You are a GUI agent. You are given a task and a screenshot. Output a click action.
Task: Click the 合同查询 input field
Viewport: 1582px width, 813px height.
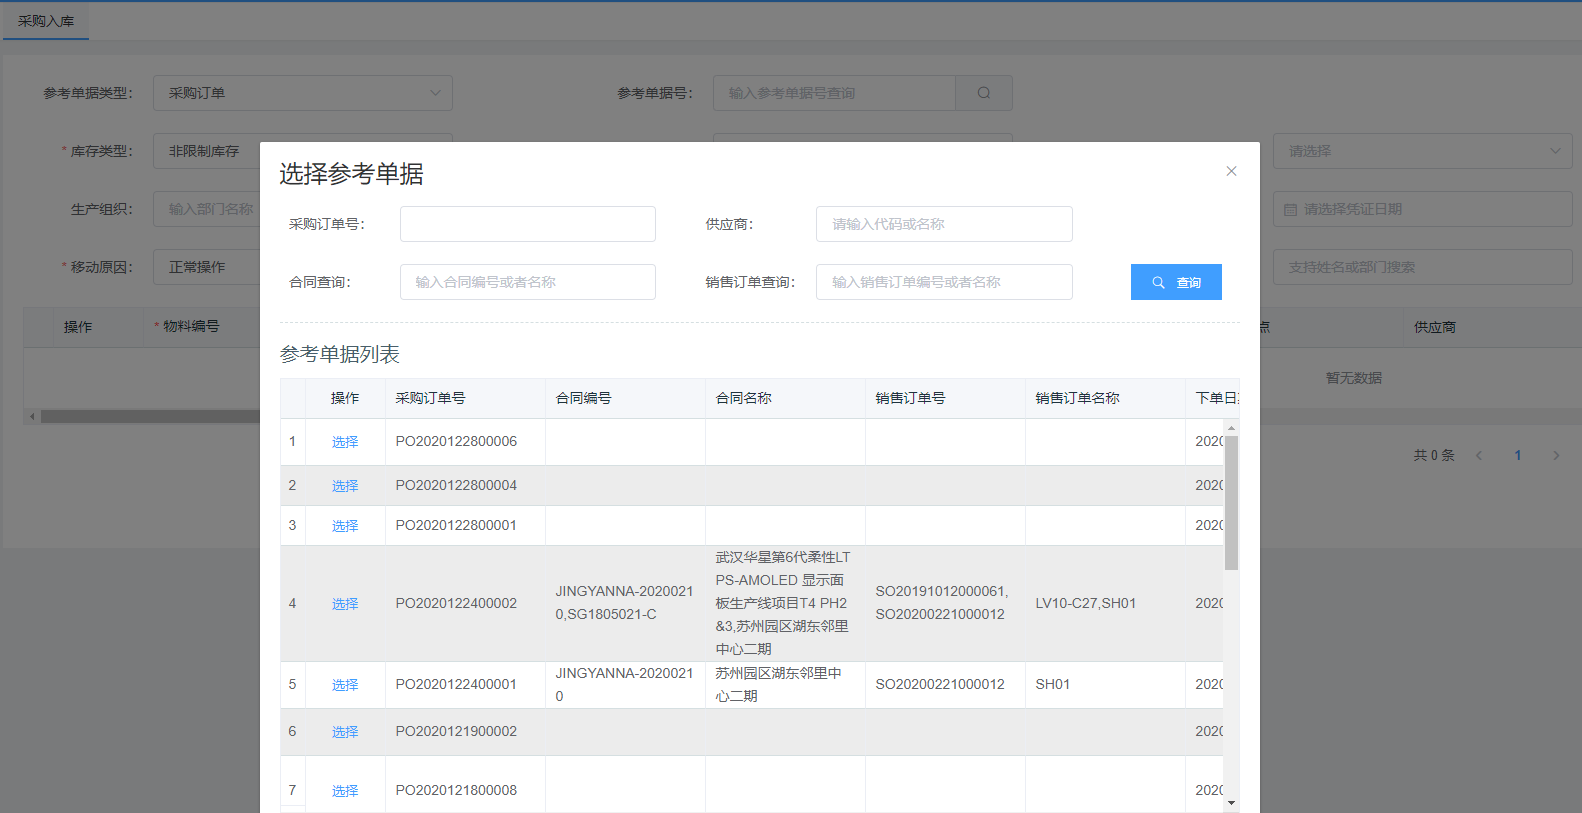pos(527,282)
